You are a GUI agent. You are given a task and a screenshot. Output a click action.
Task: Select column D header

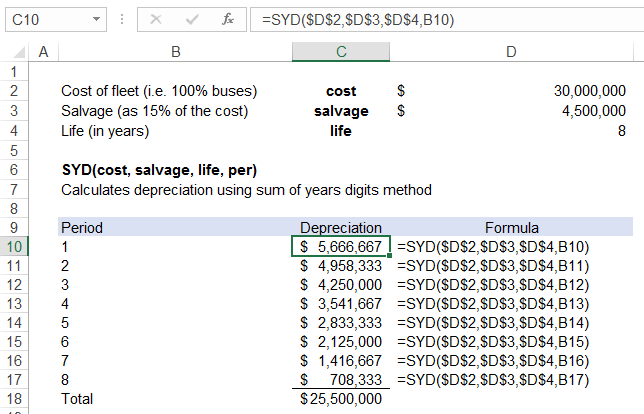point(512,51)
